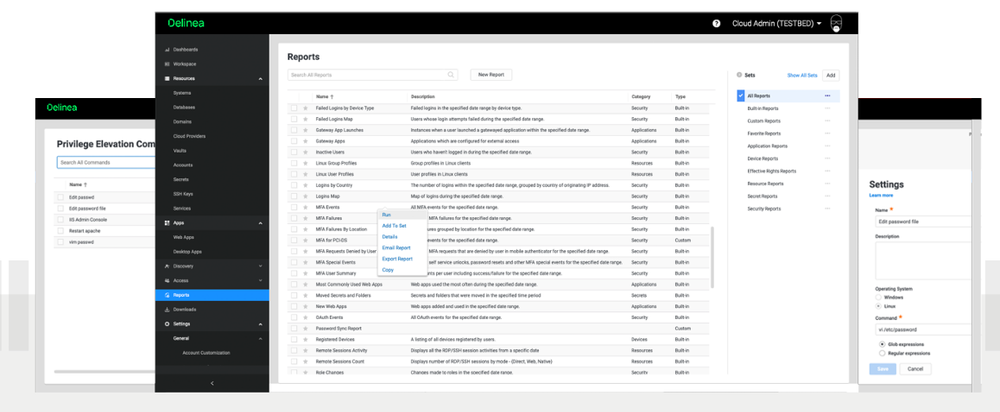1000x412 pixels.
Task: Collapse the Resources sidebar section
Action: pyautogui.click(x=260, y=78)
